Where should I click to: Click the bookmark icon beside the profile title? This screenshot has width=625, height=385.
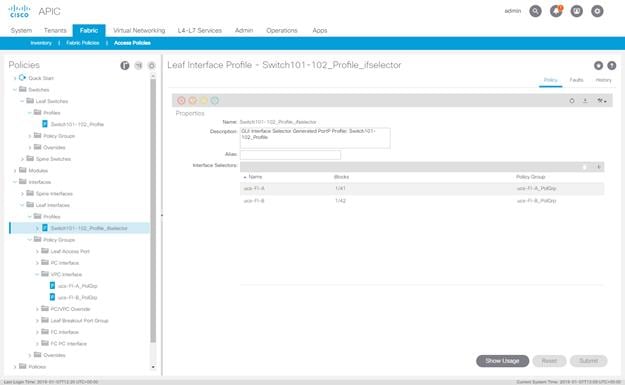(598, 65)
